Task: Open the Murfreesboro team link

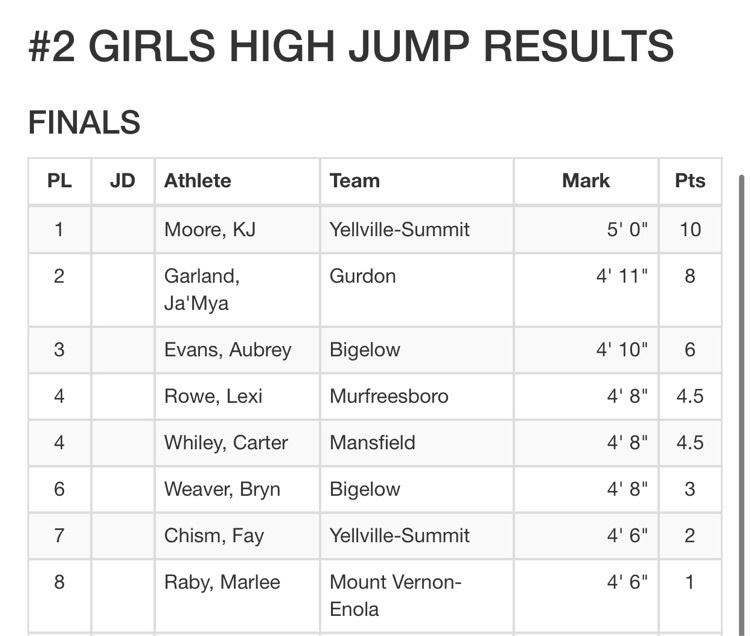Action: click(x=389, y=396)
